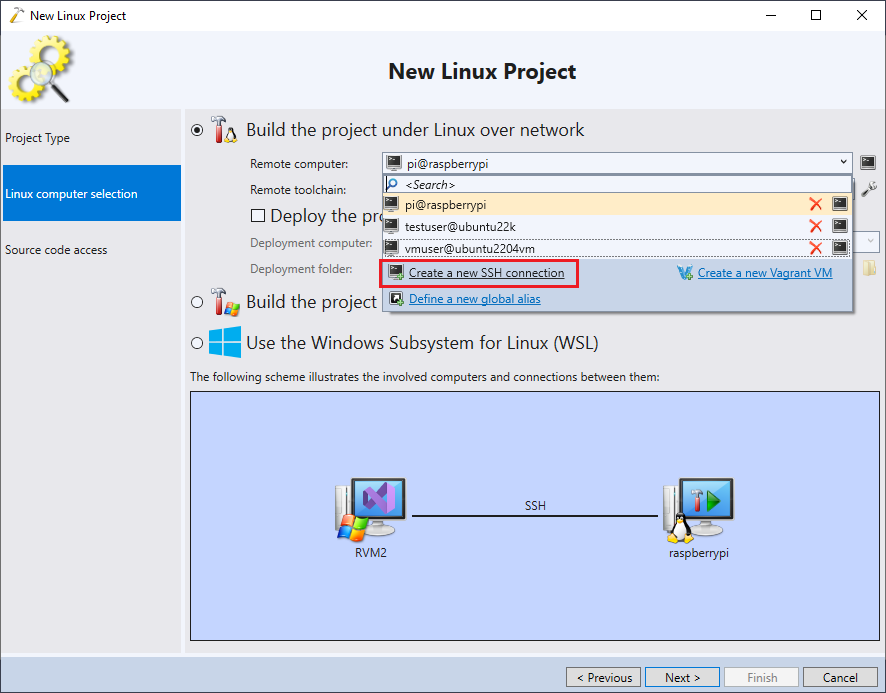Image resolution: width=886 pixels, height=693 pixels.
Task: Open terminal for the testuser@ubuntu22k row
Action: [x=840, y=226]
